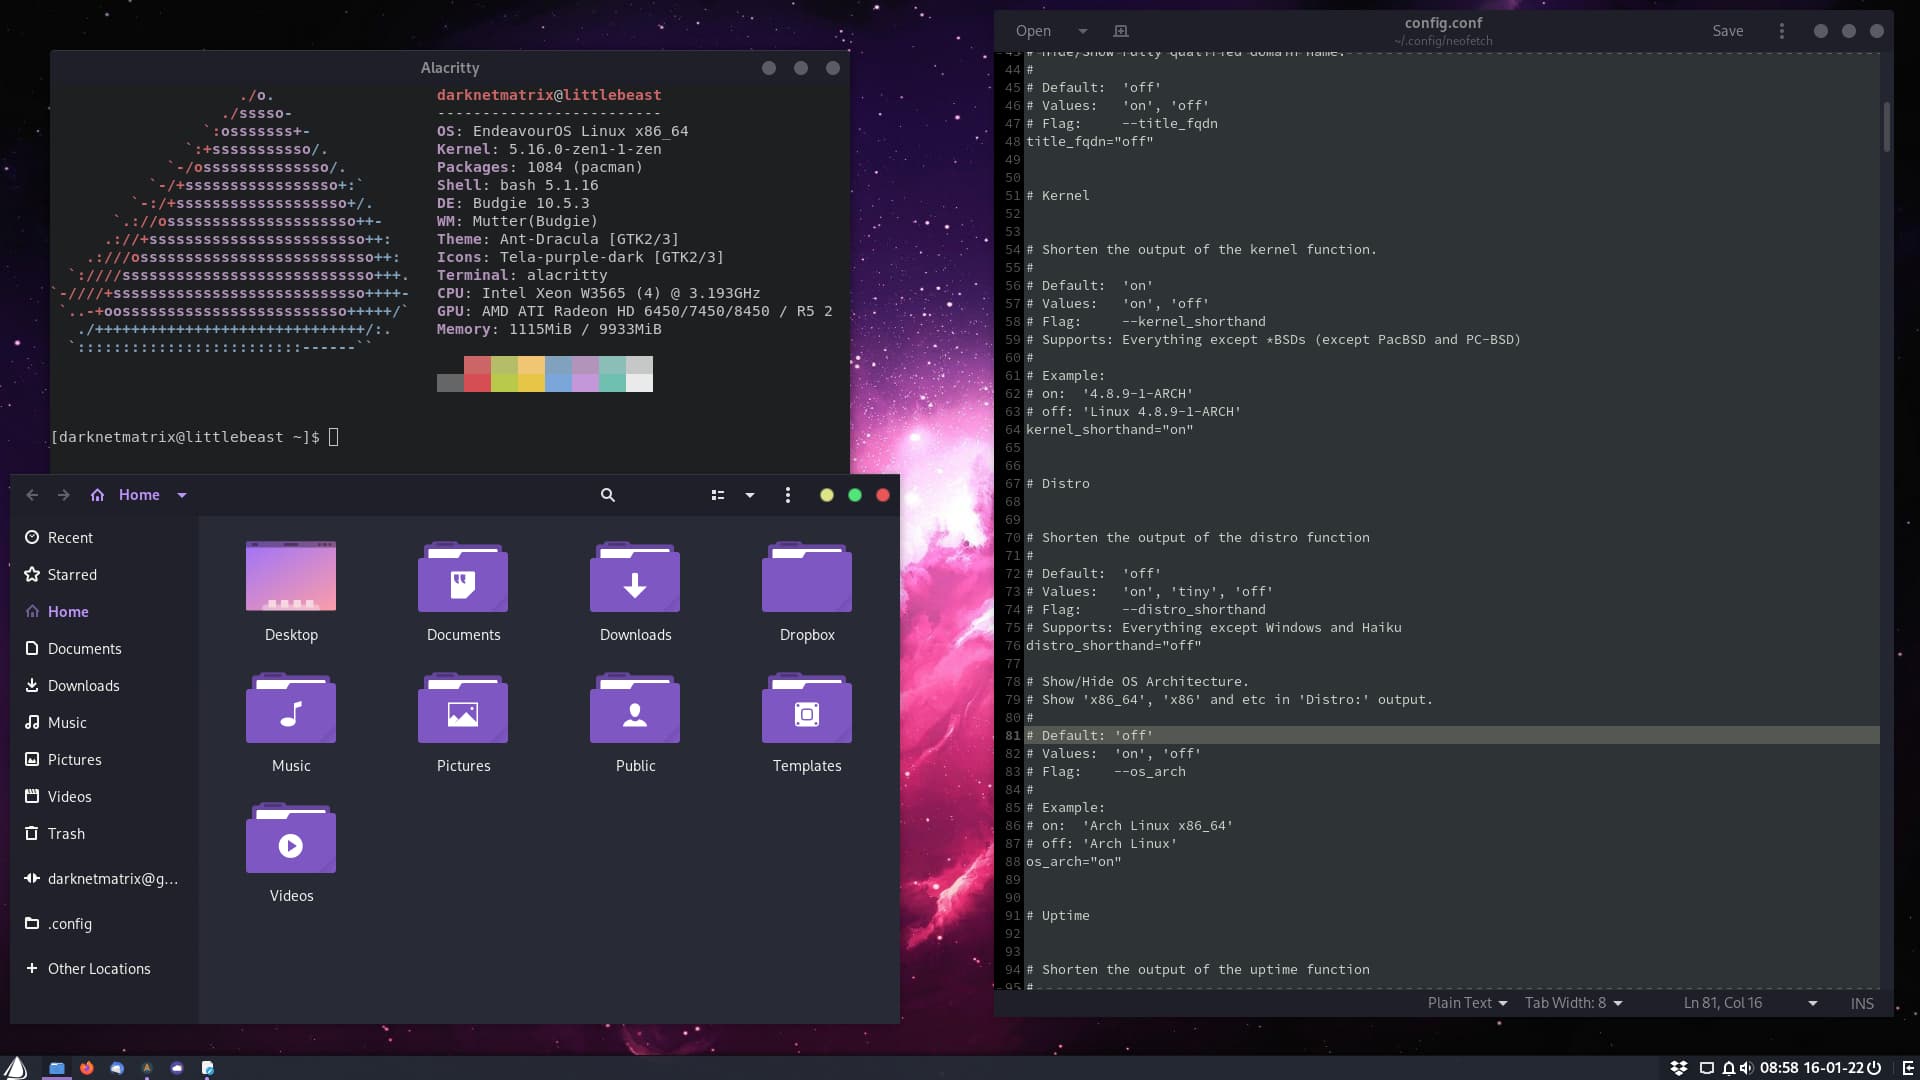The width and height of the screenshot is (1920, 1080).
Task: Open Ln 81, Col 16 position dropdown
Action: [1750, 1003]
